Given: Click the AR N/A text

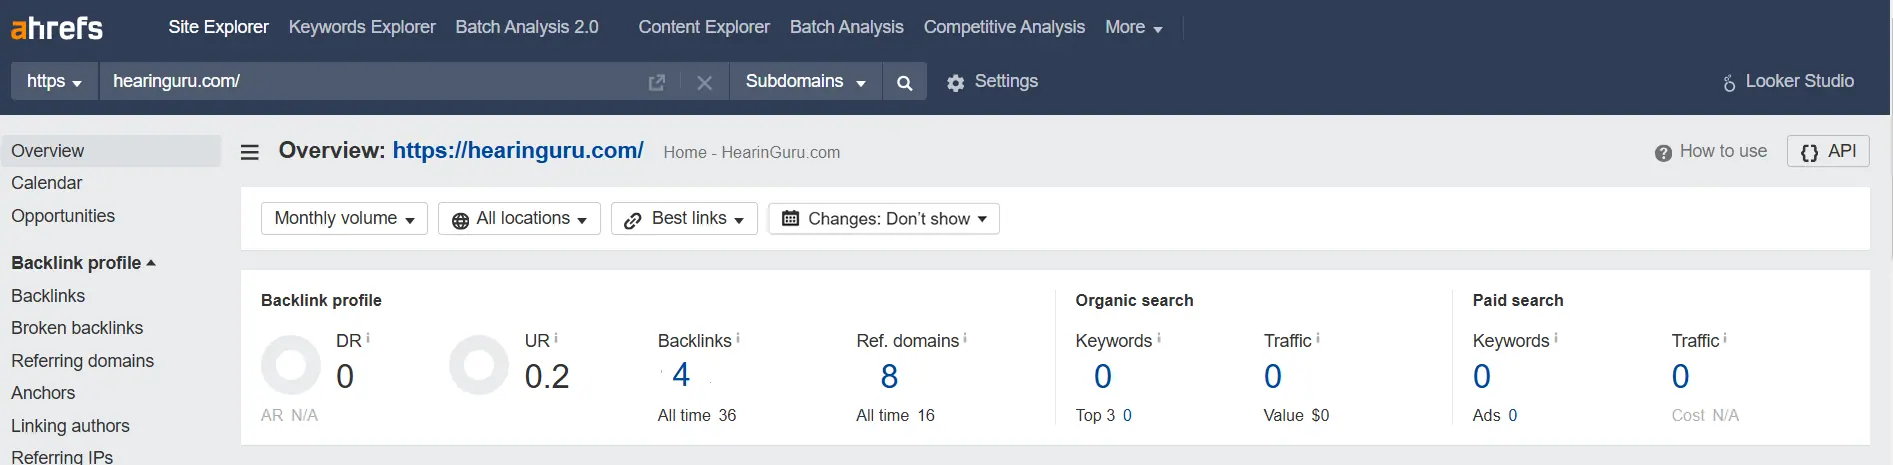Looking at the screenshot, I should pyautogui.click(x=289, y=415).
